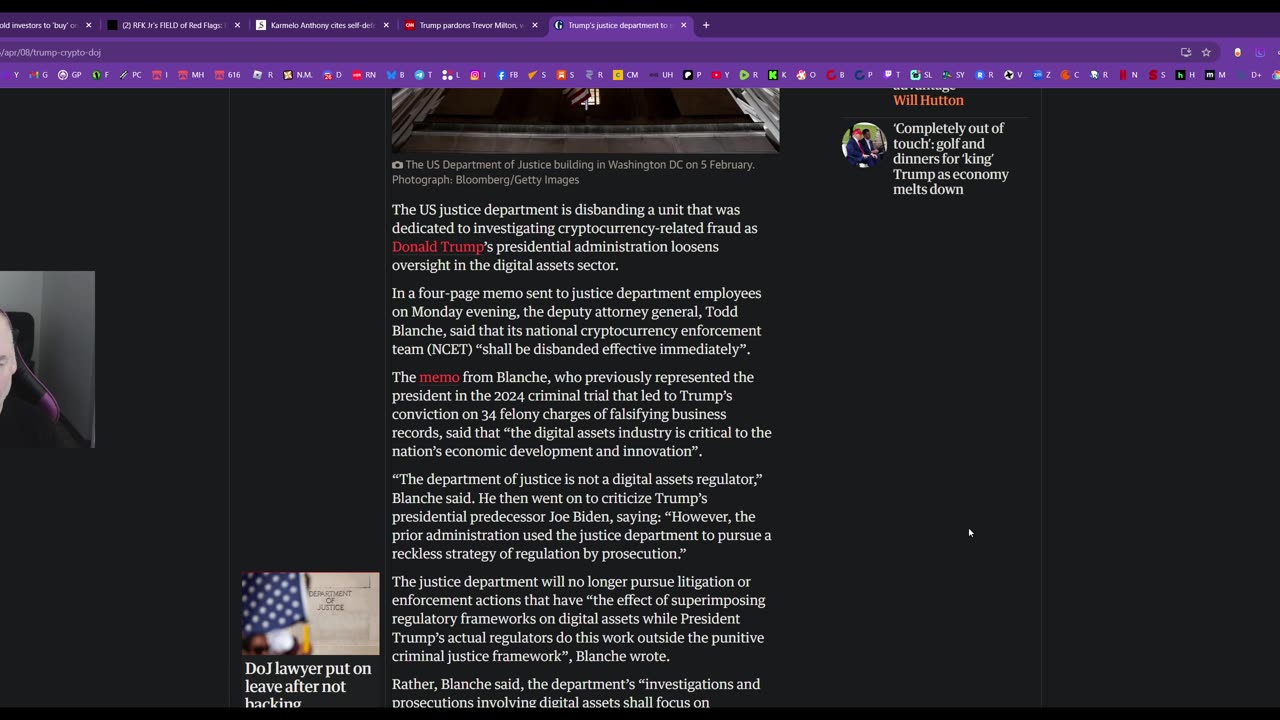Select the Trump's justice department tab
Image resolution: width=1280 pixels, height=720 pixels.
click(x=618, y=25)
